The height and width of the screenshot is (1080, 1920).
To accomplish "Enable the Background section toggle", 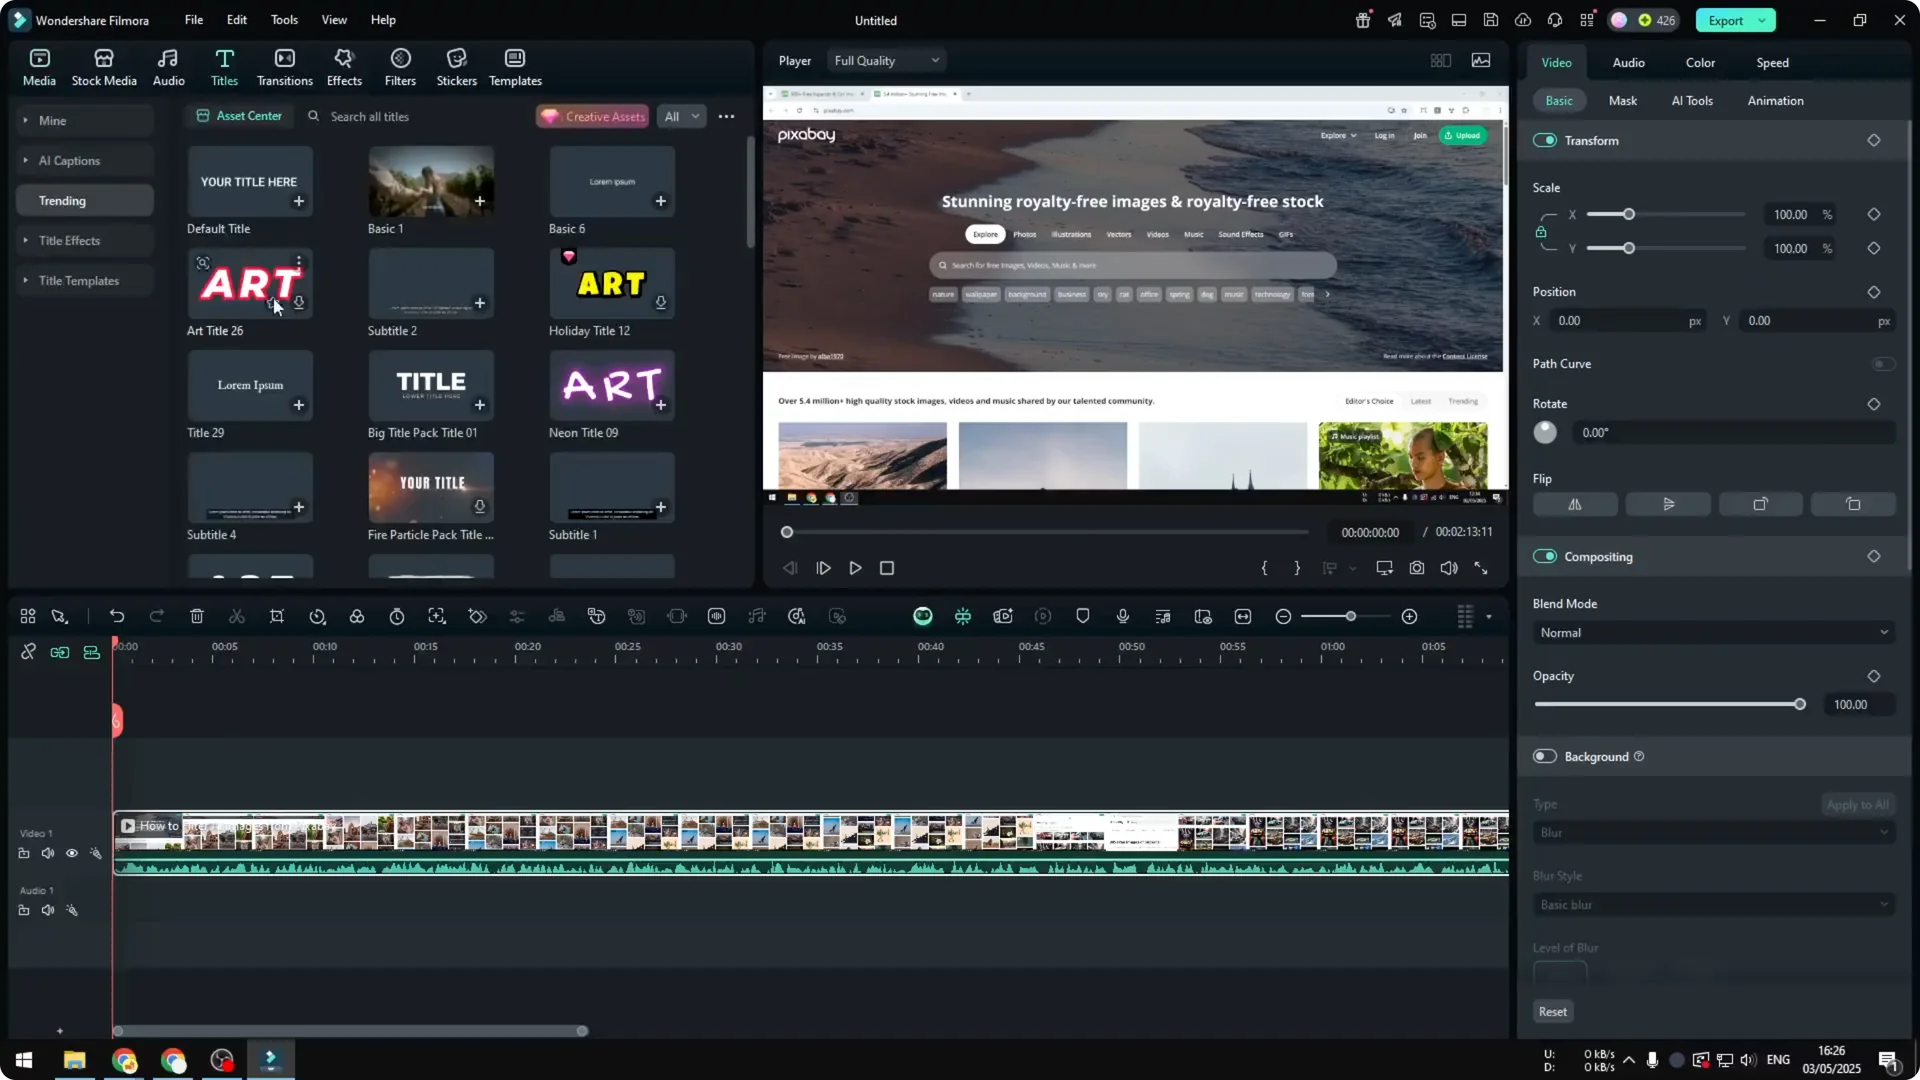I will click(x=1544, y=756).
